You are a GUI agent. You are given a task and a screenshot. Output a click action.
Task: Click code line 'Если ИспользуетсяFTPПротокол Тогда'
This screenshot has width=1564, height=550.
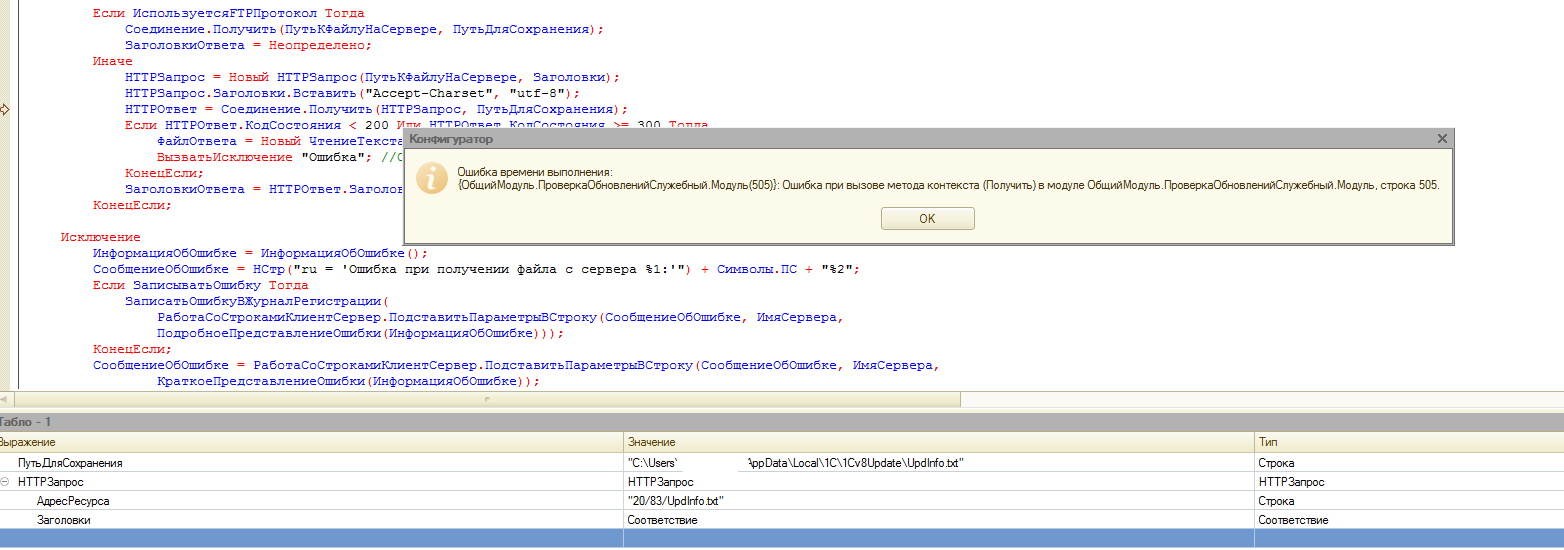point(228,13)
